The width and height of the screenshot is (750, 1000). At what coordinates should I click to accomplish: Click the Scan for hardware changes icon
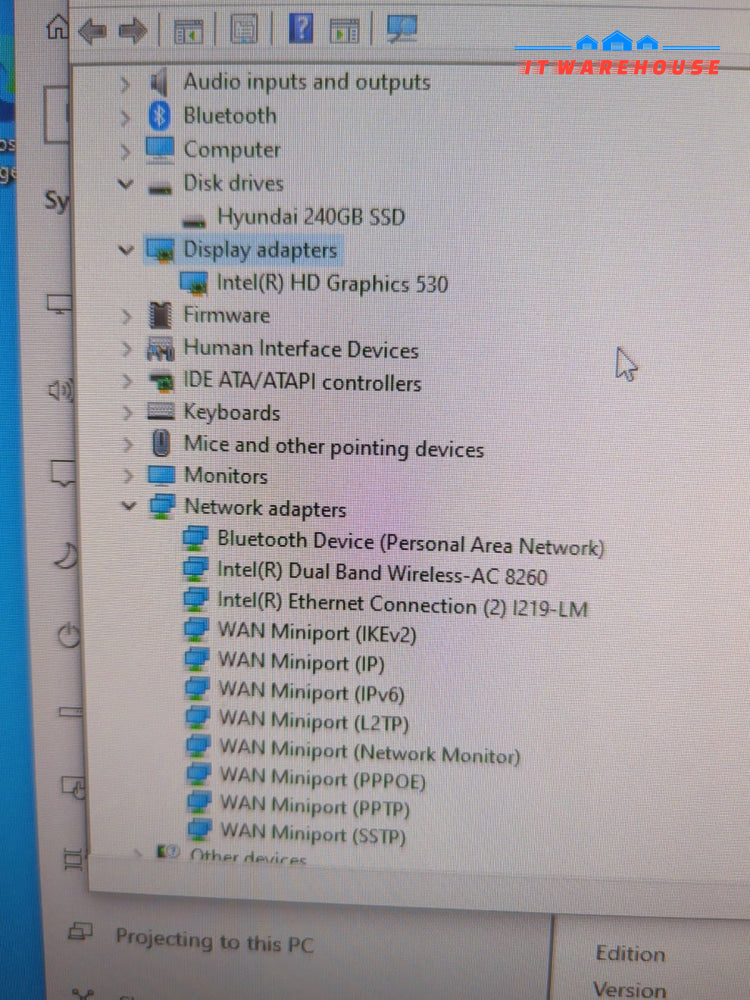402,29
